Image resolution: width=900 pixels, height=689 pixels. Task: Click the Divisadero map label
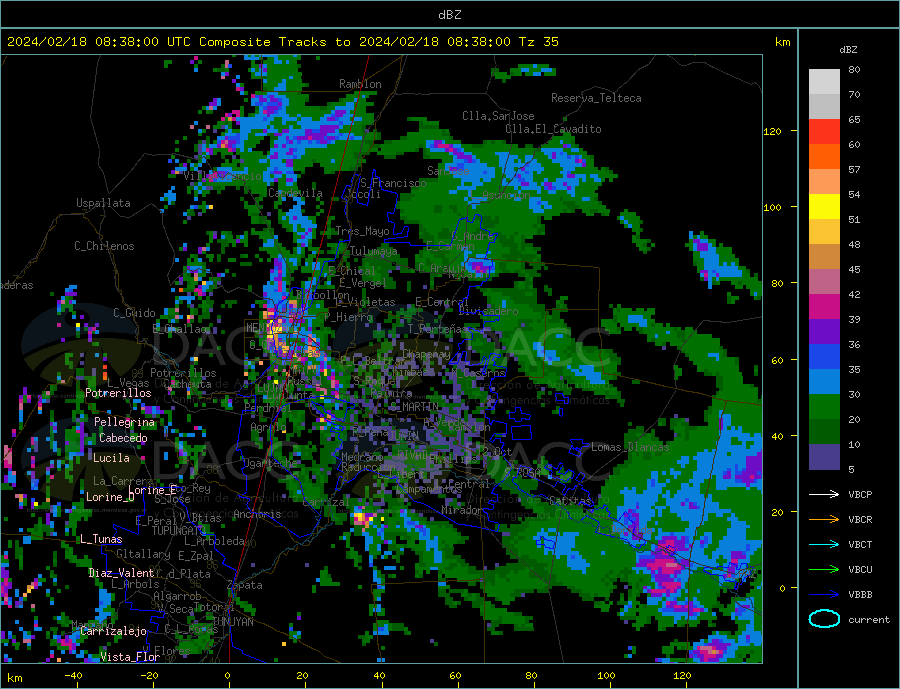click(x=488, y=311)
